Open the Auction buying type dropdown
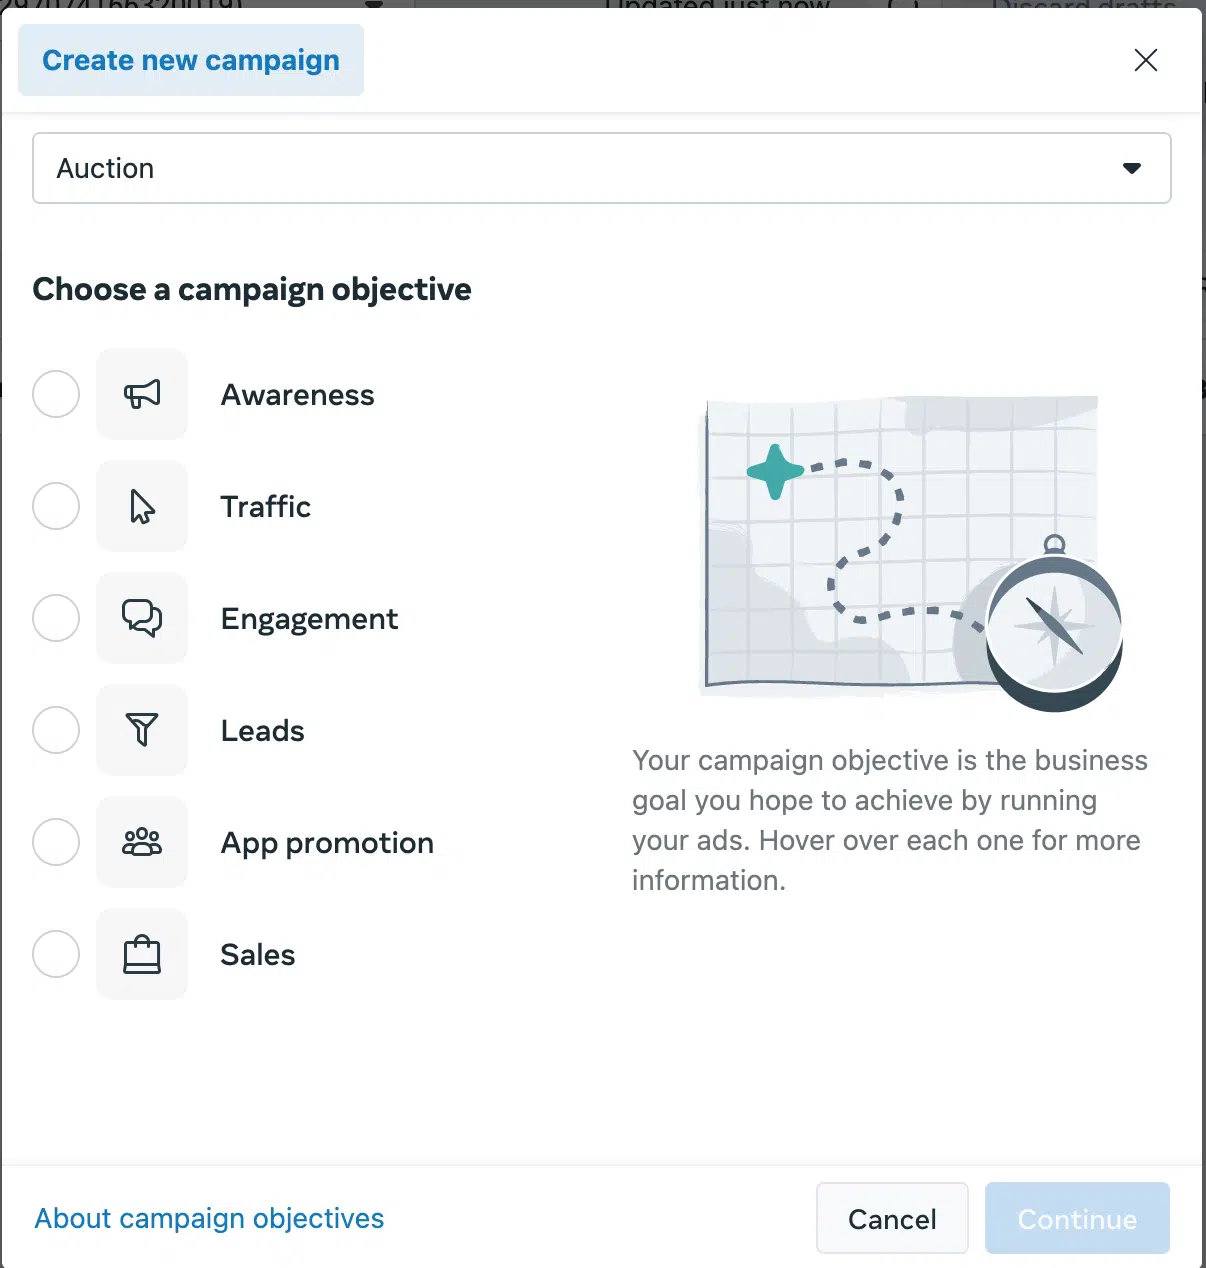This screenshot has width=1206, height=1268. 602,168
